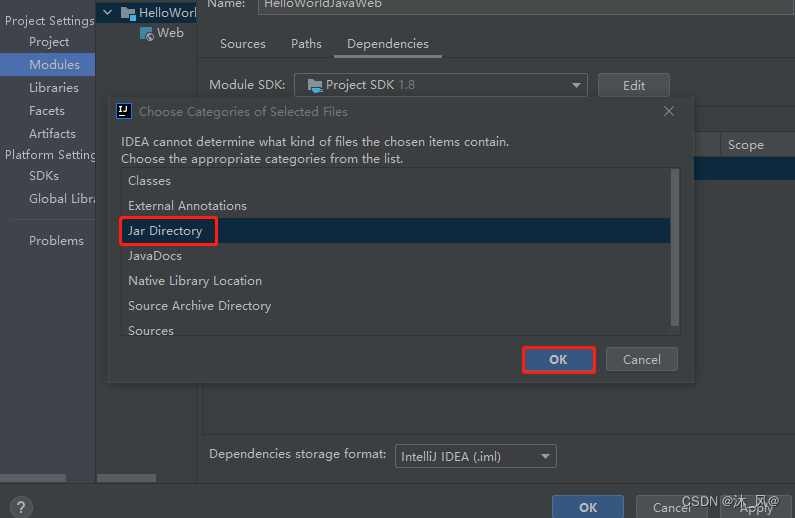
Task: Open the Module SDK dropdown
Action: click(441, 85)
